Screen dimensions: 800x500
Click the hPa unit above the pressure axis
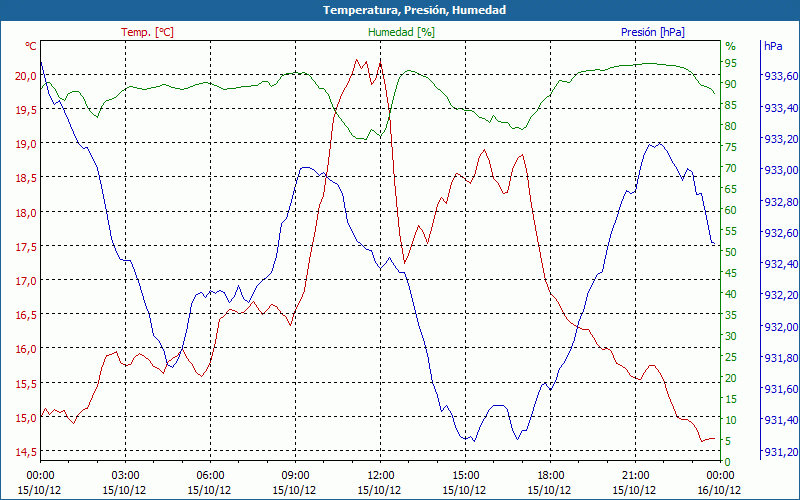point(773,46)
